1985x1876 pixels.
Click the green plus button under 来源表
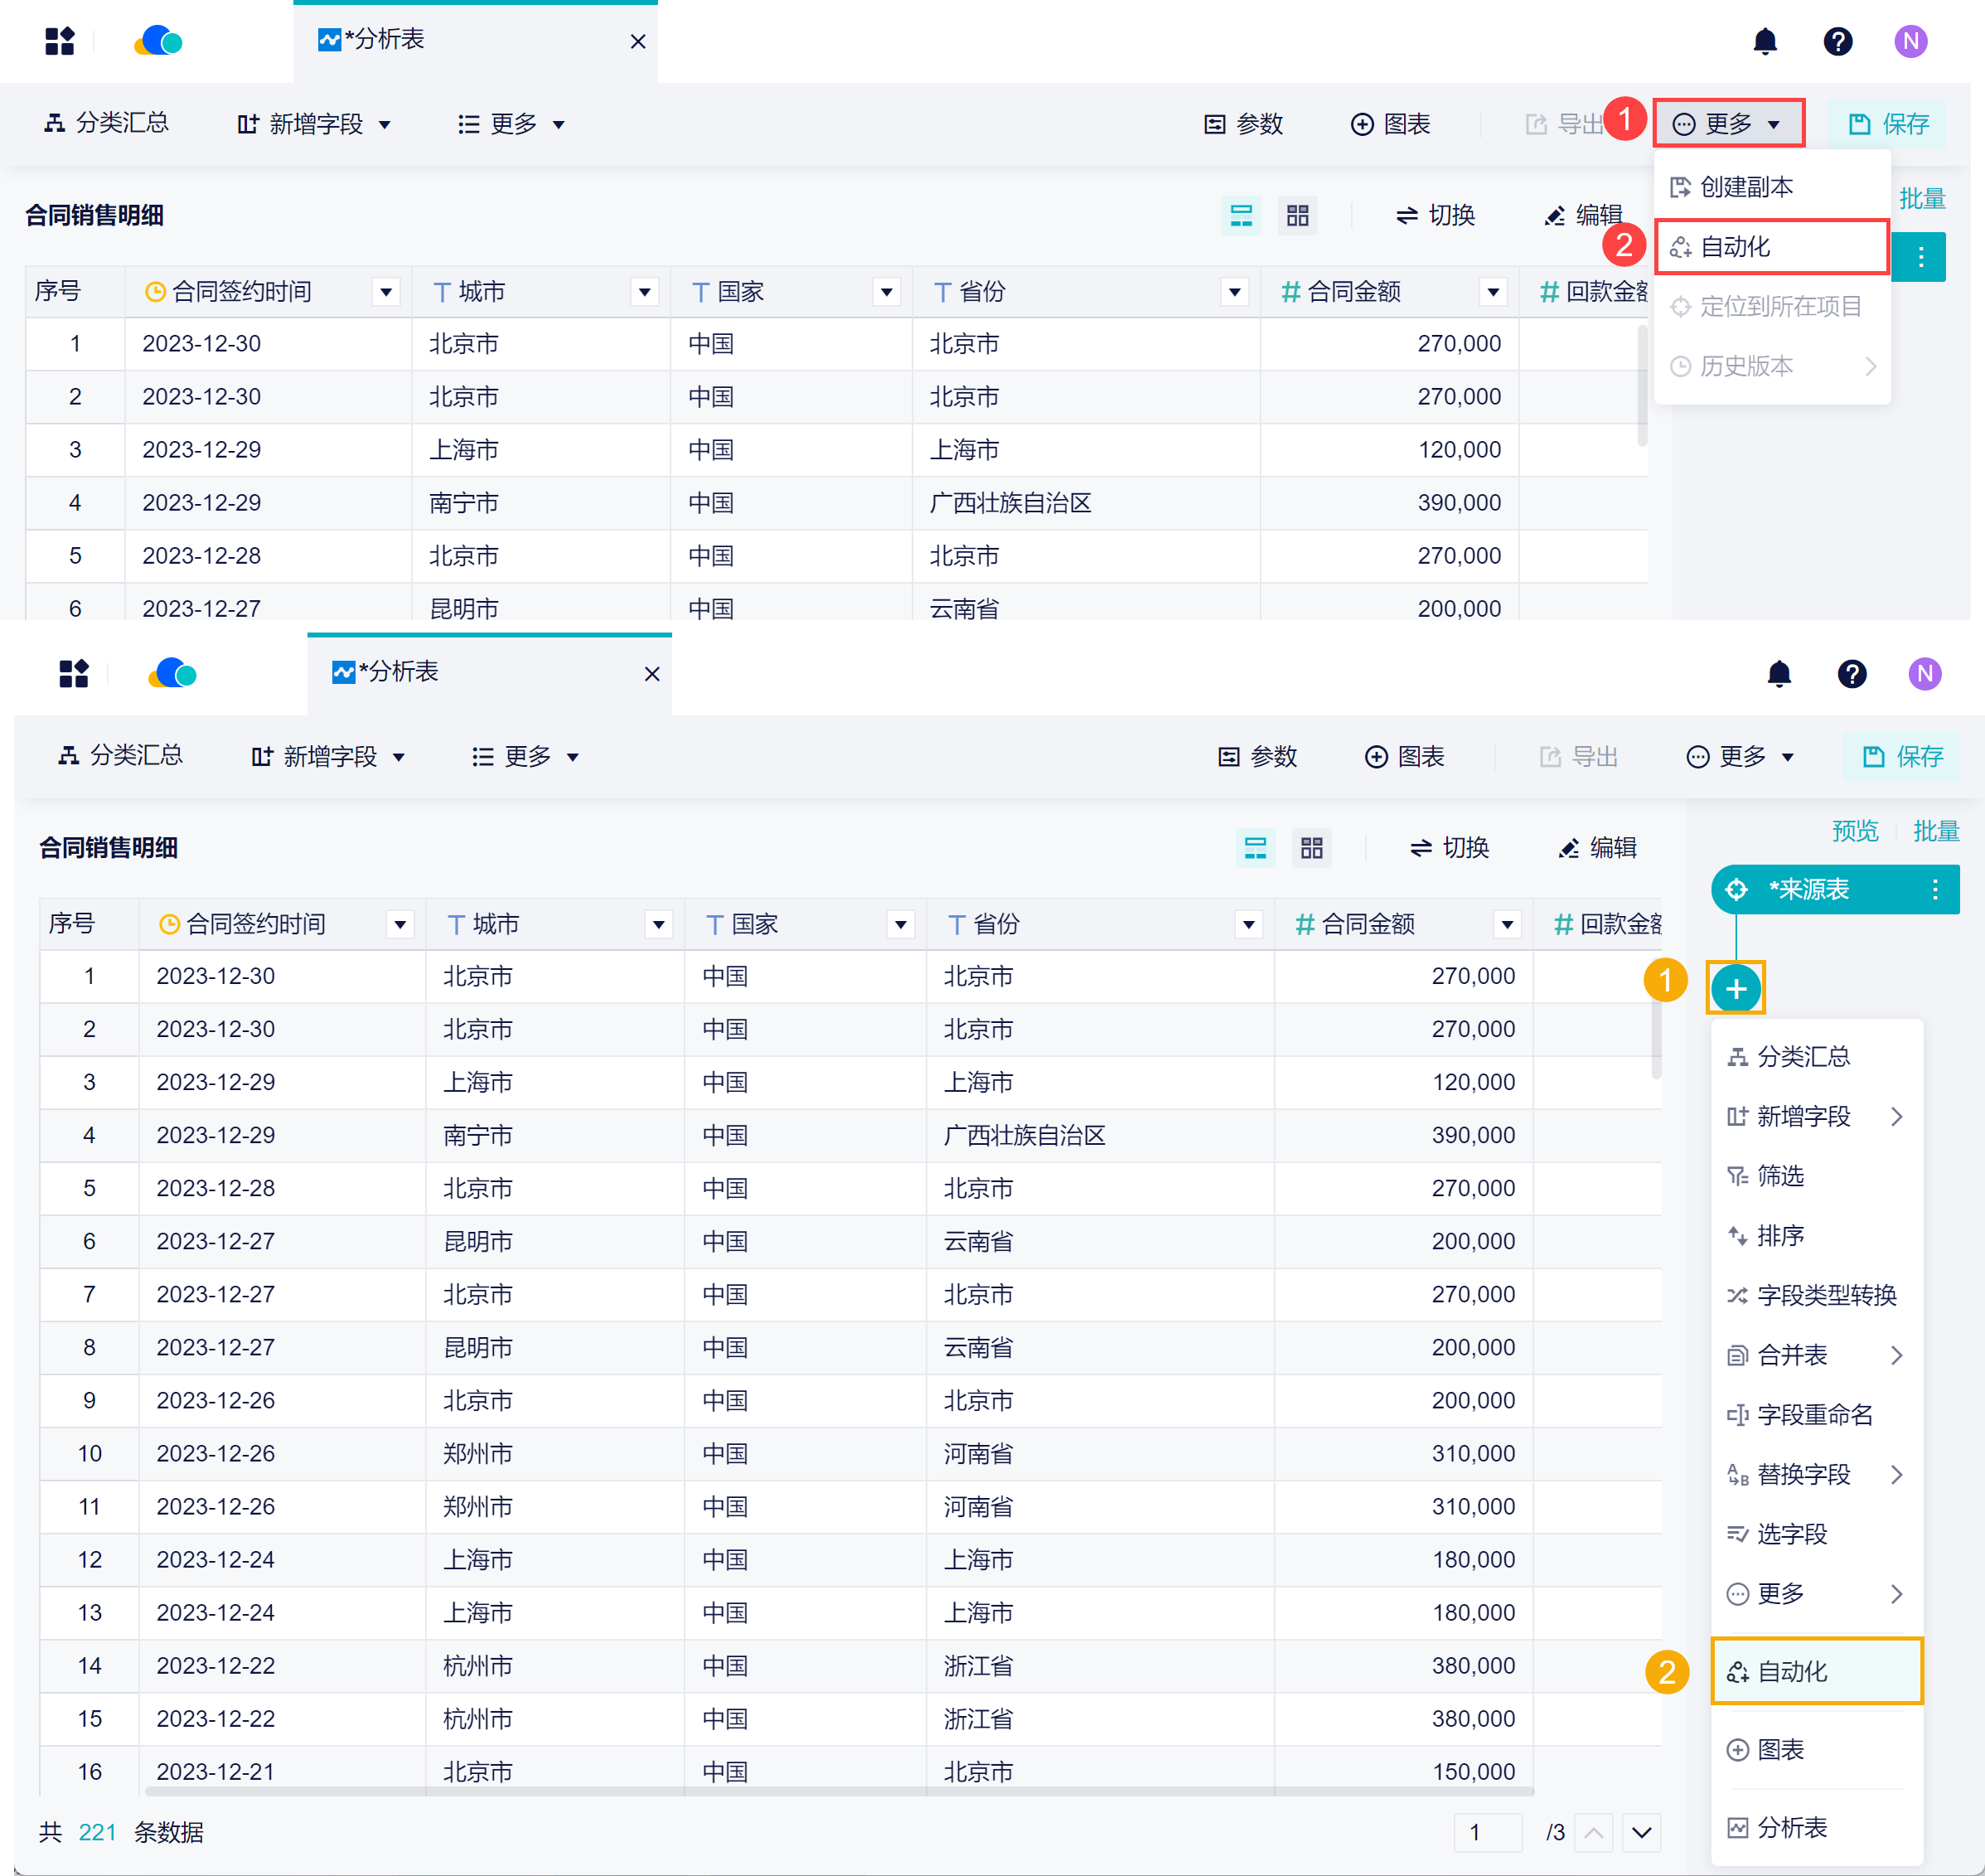click(1736, 989)
